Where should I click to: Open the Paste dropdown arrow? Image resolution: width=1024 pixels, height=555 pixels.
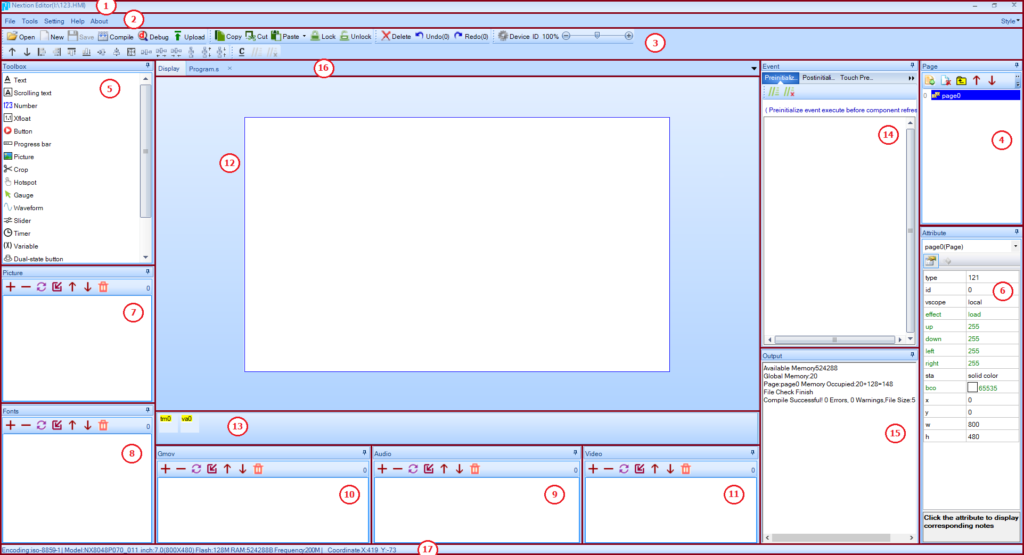[x=302, y=36]
